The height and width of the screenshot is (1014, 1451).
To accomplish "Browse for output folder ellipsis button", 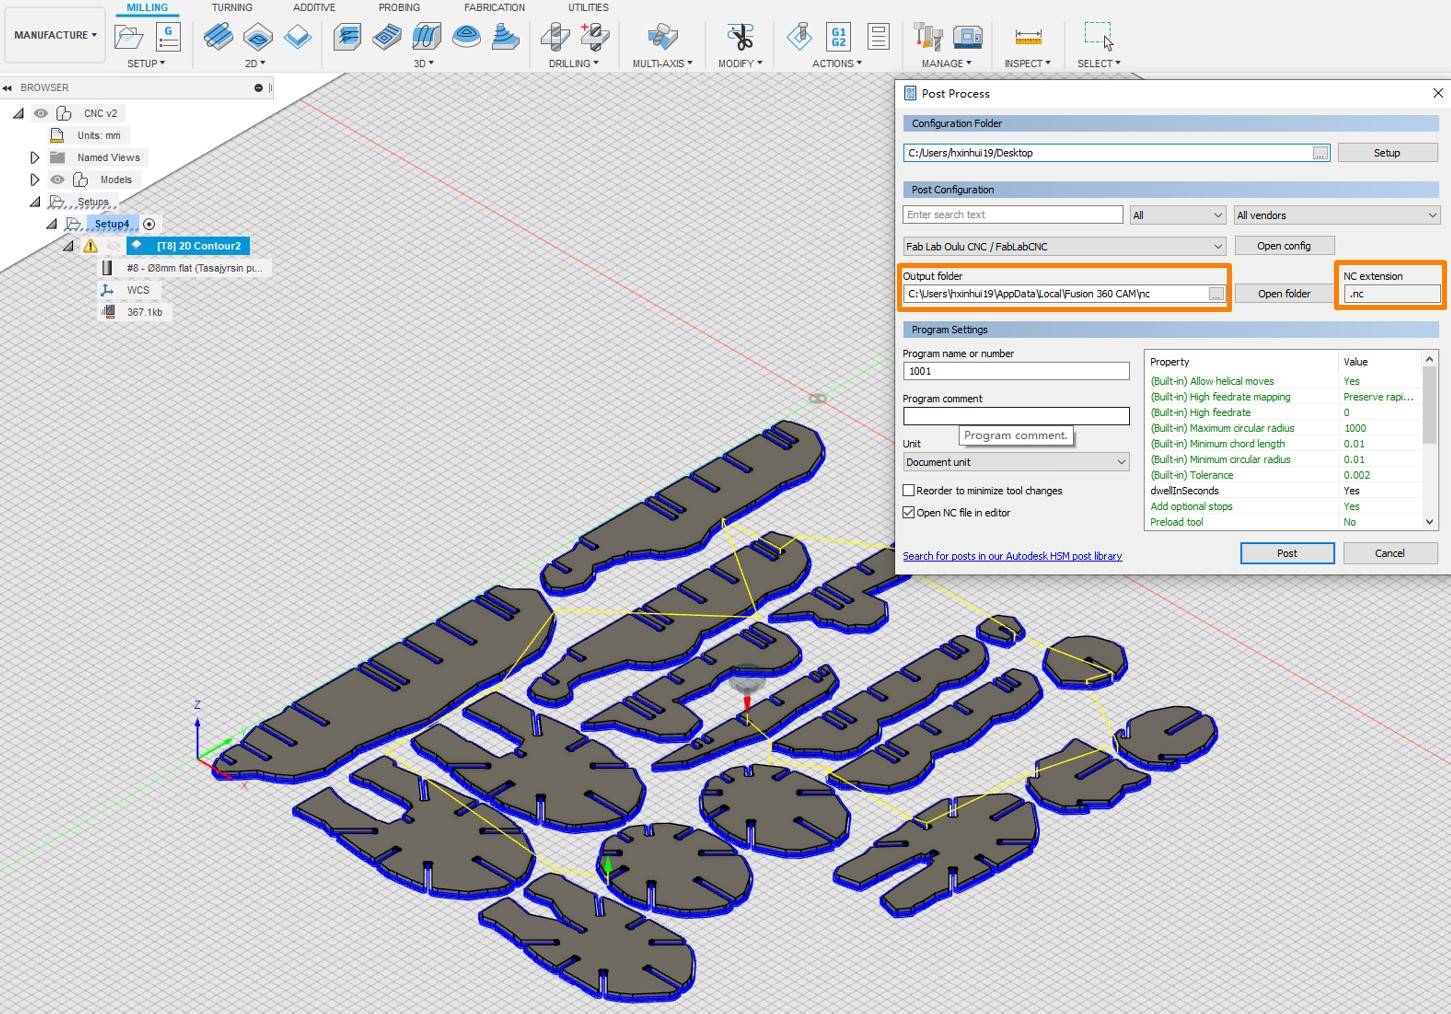I will (x=1216, y=294).
